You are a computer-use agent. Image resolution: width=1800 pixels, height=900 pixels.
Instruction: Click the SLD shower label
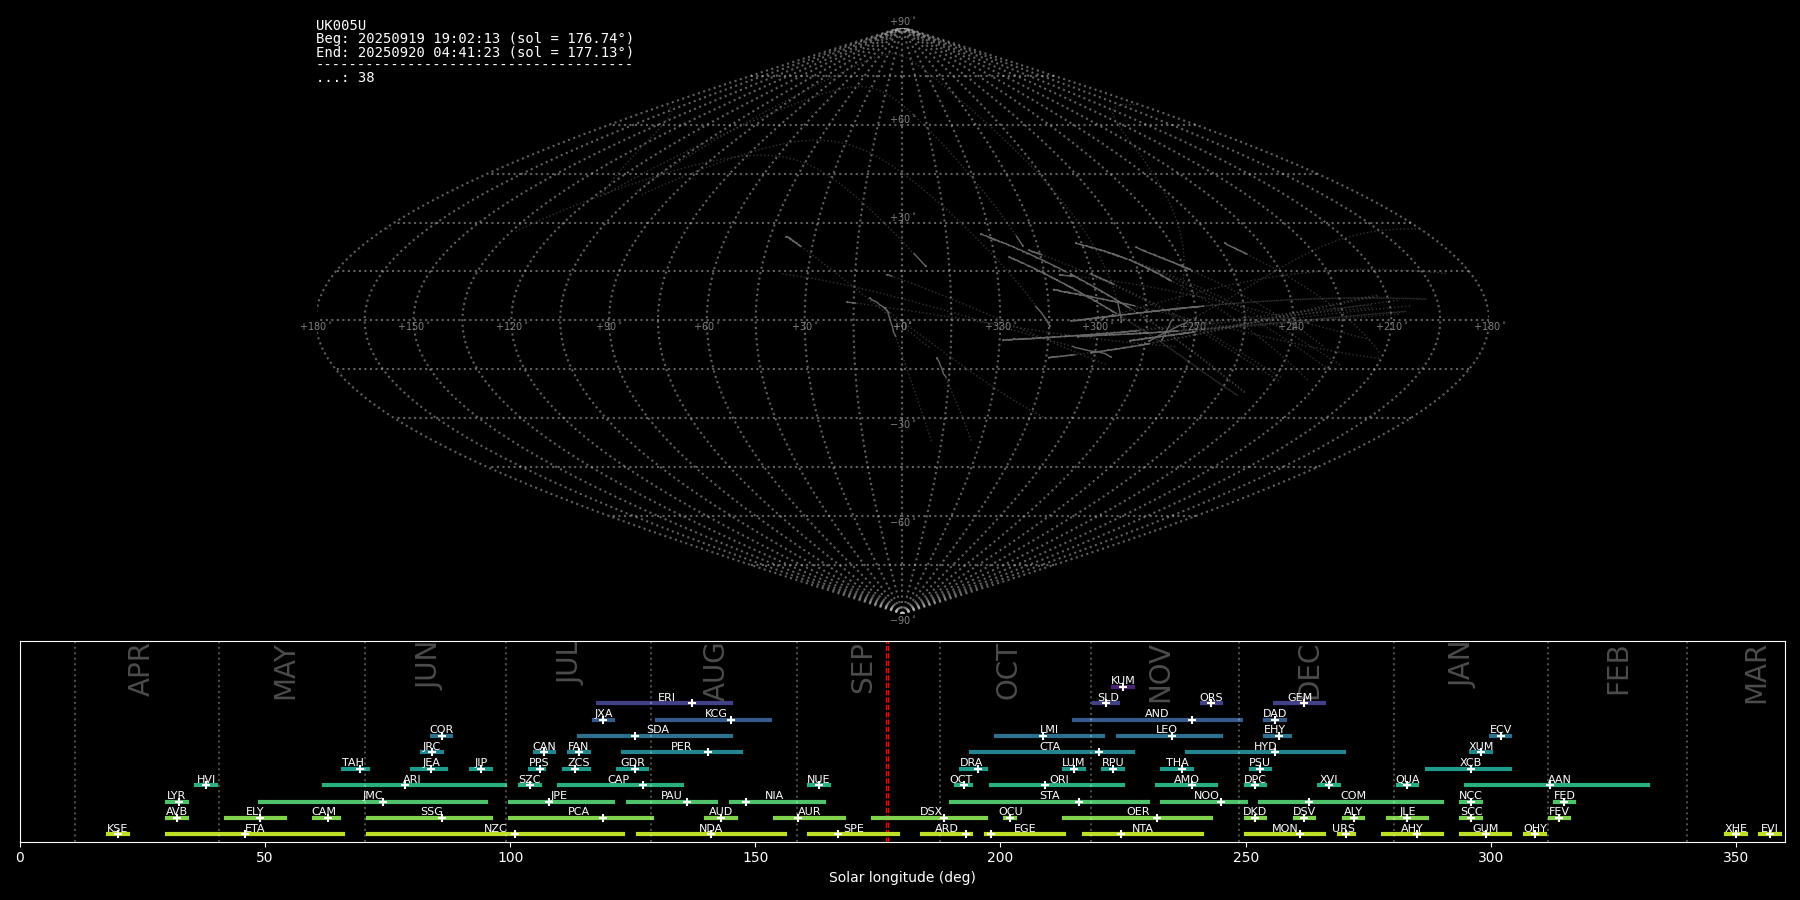(1108, 698)
